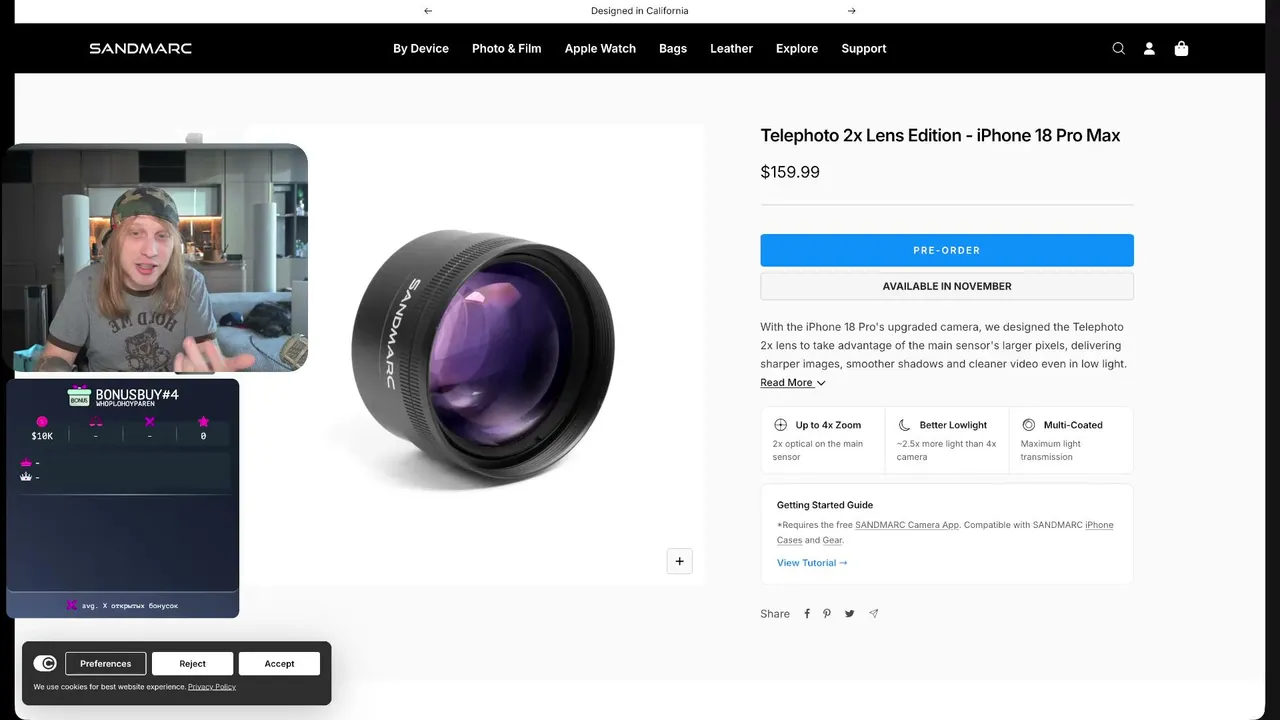Click the cookie consent logo icon
This screenshot has width=1280, height=720.
coord(45,663)
